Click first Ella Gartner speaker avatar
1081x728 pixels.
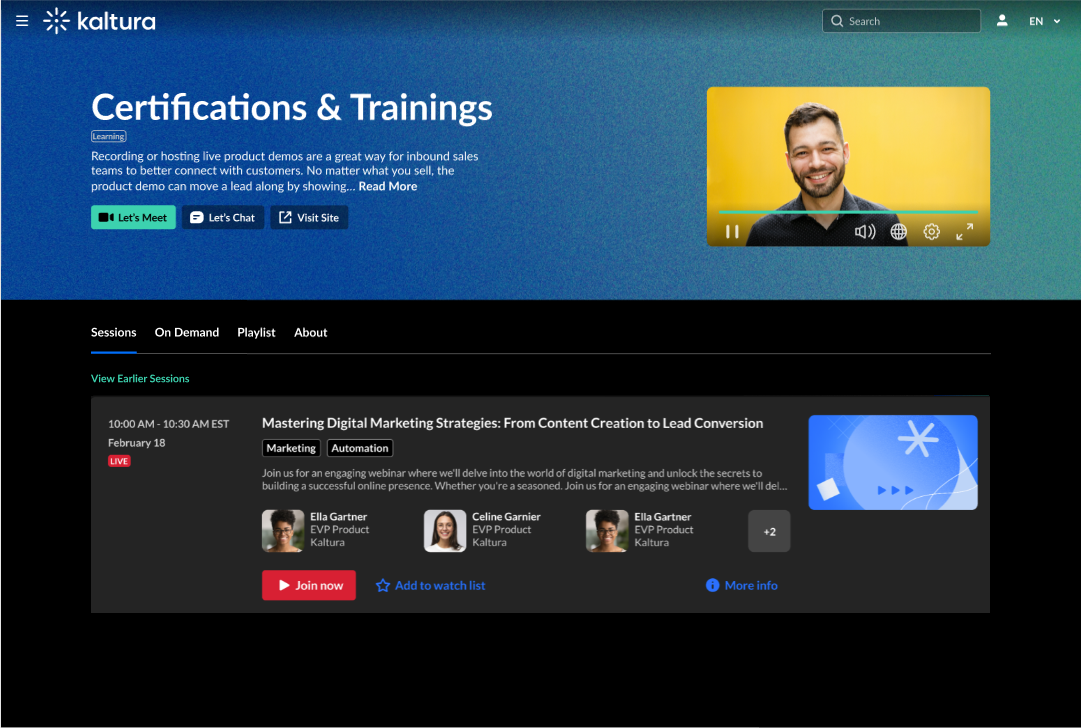(283, 531)
